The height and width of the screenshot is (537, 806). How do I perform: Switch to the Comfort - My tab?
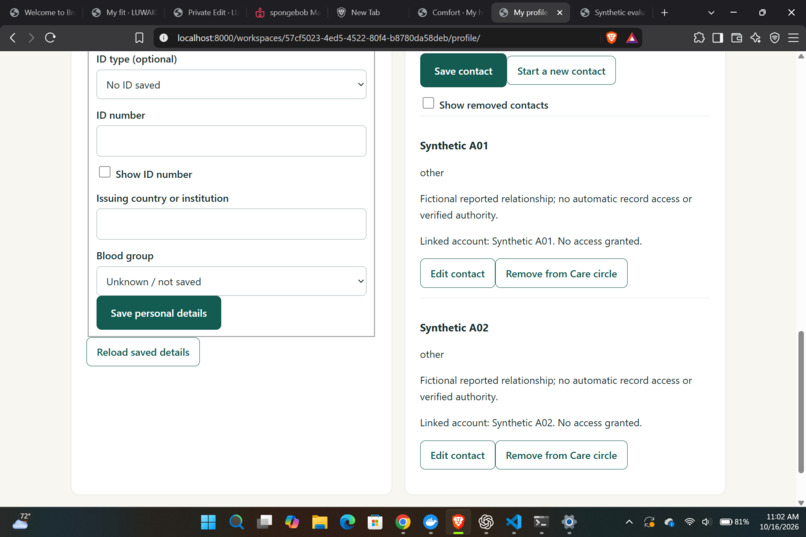point(451,12)
